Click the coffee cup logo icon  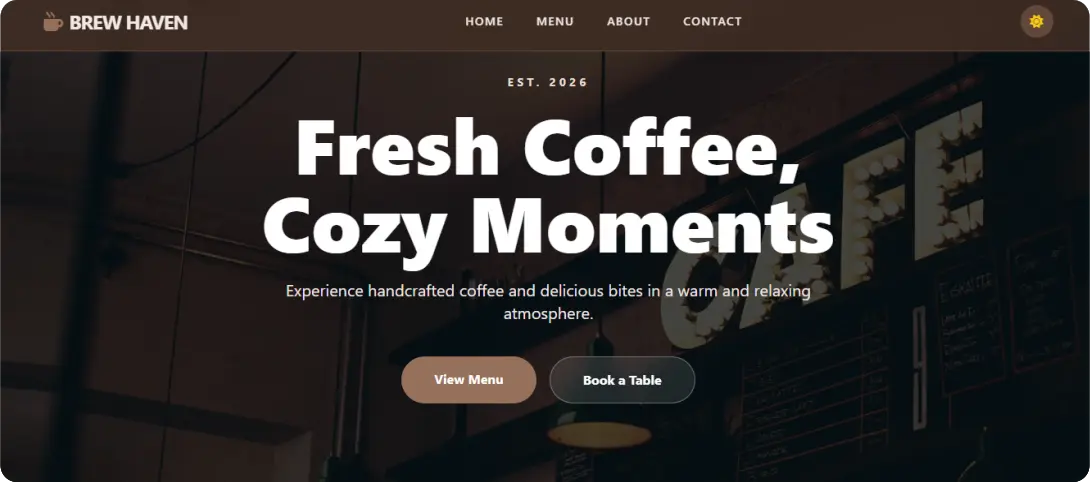tap(53, 22)
